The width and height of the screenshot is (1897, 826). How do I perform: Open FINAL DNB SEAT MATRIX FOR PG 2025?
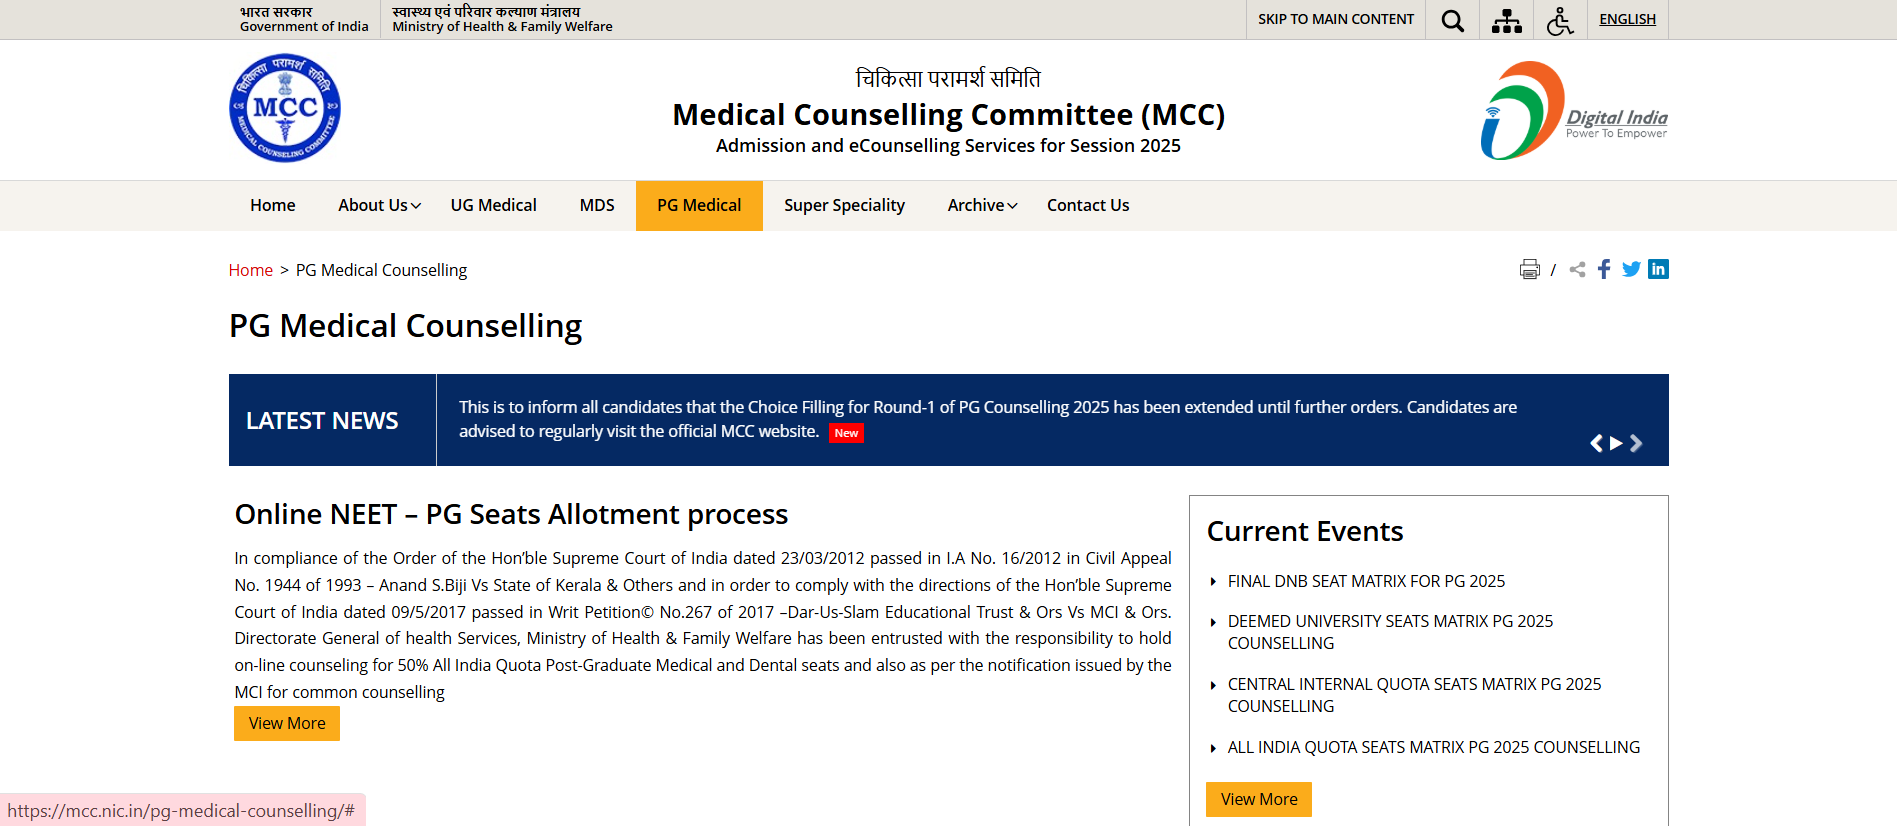(x=1366, y=580)
